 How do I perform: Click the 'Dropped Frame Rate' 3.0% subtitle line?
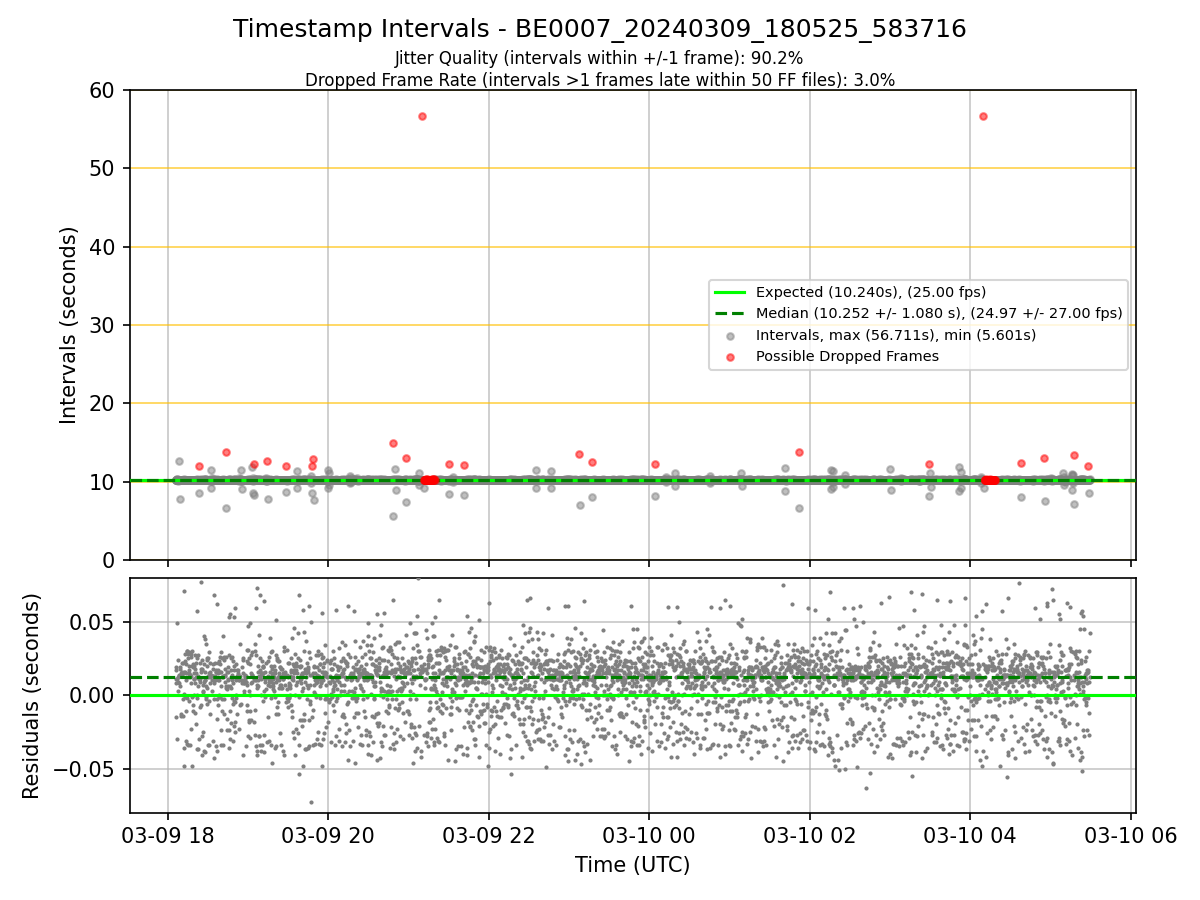(600, 79)
